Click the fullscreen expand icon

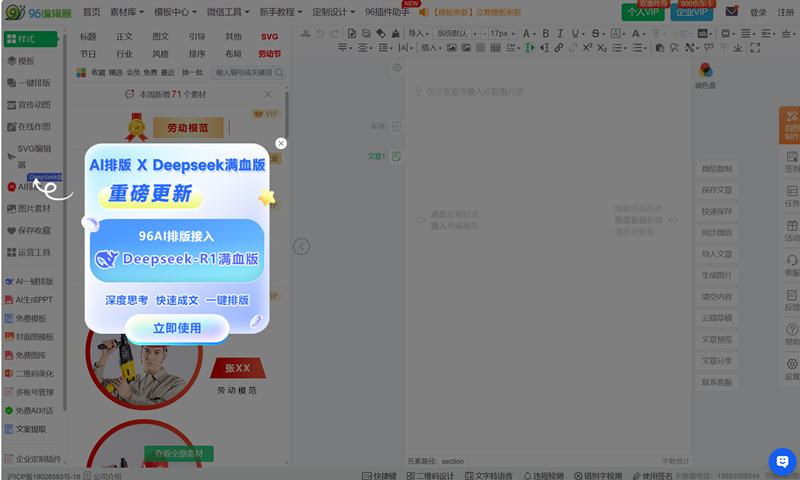pos(755,48)
